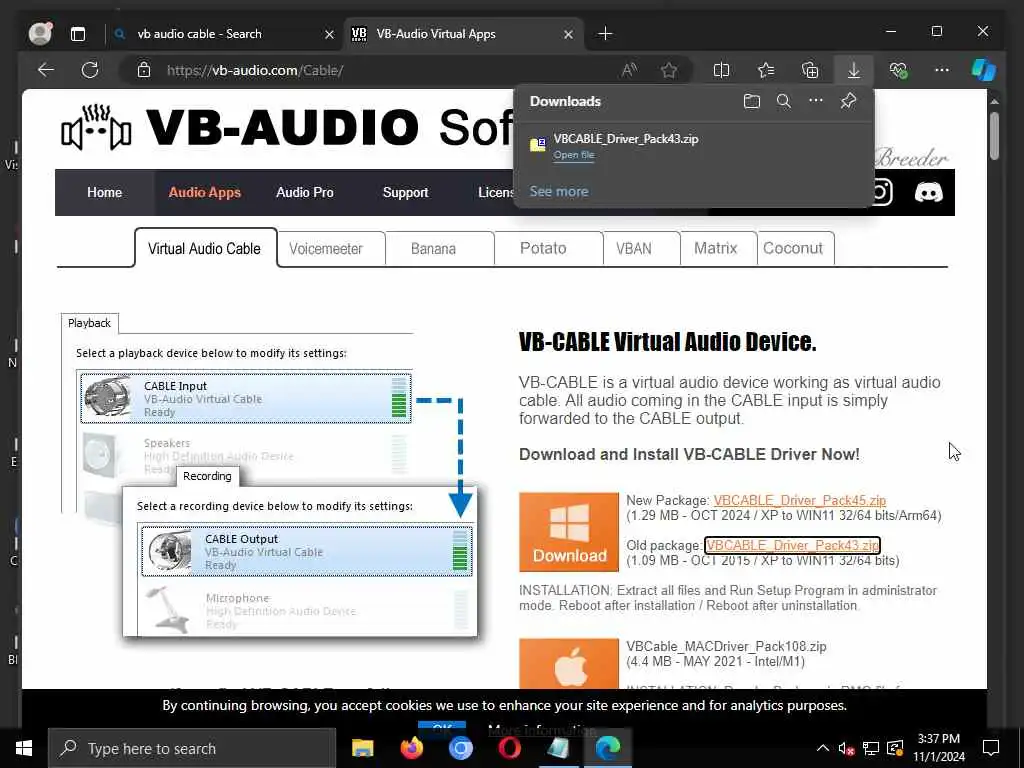Search downloads using magnifier icon
Image resolution: width=1024 pixels, height=768 pixels.
click(x=784, y=101)
